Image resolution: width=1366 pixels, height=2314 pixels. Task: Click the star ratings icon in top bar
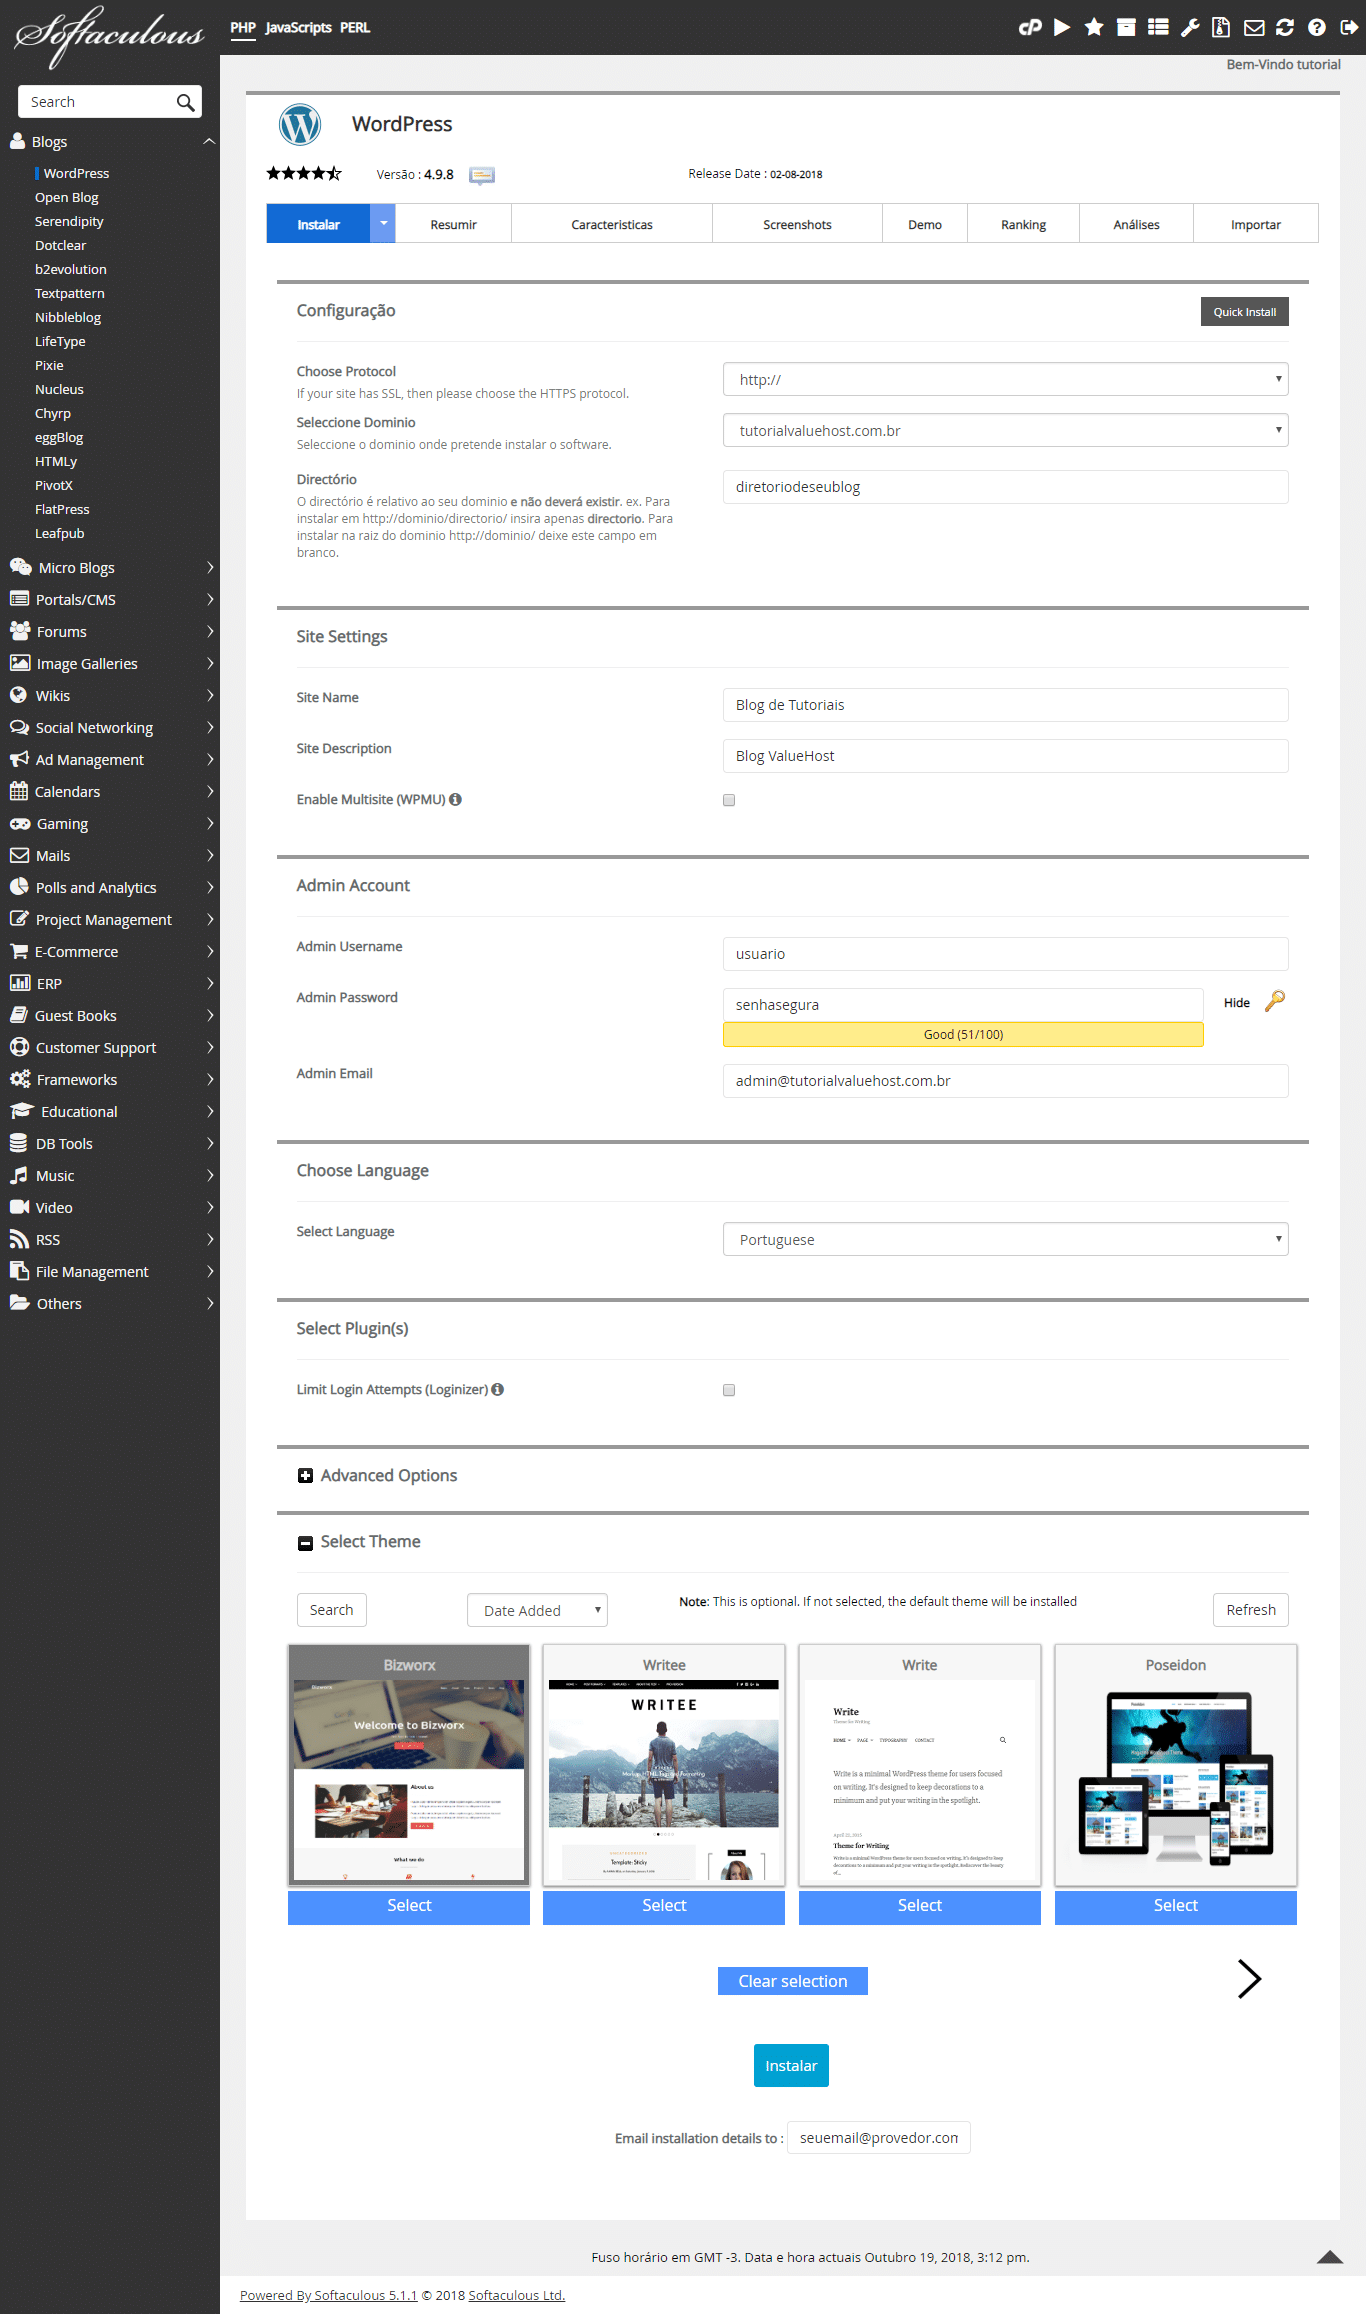click(1094, 27)
